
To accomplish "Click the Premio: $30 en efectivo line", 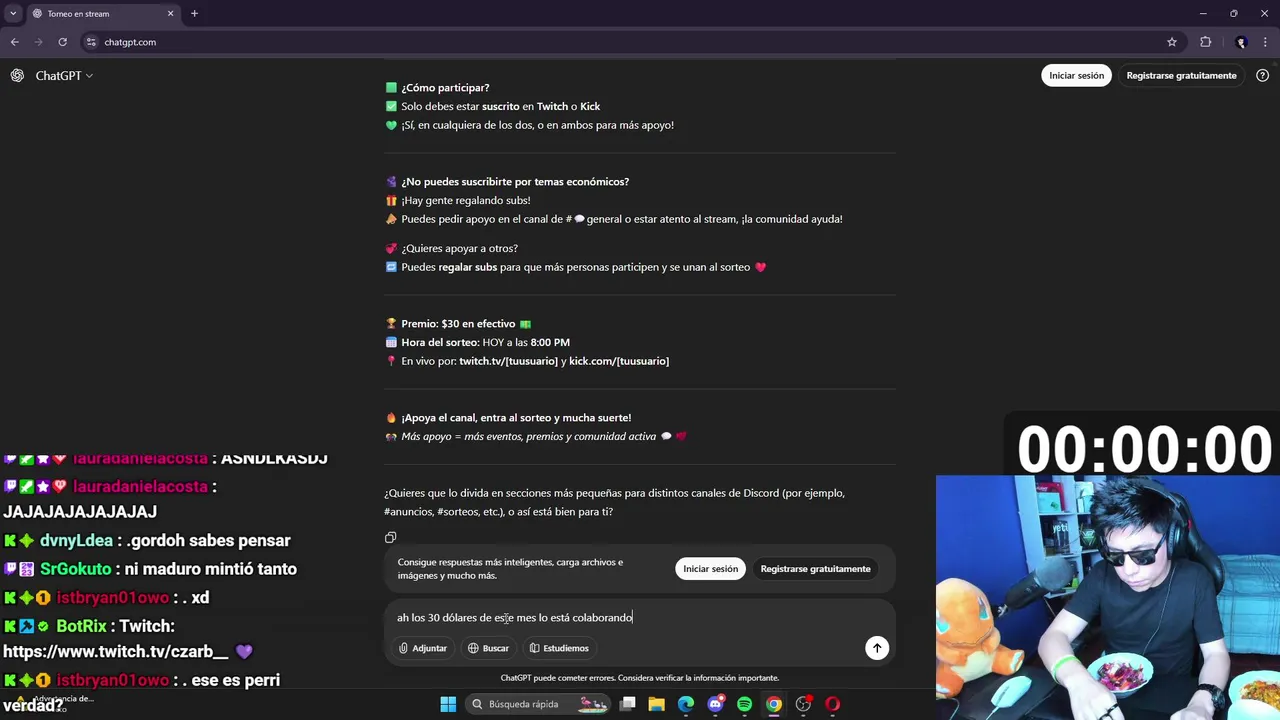I will point(458,324).
